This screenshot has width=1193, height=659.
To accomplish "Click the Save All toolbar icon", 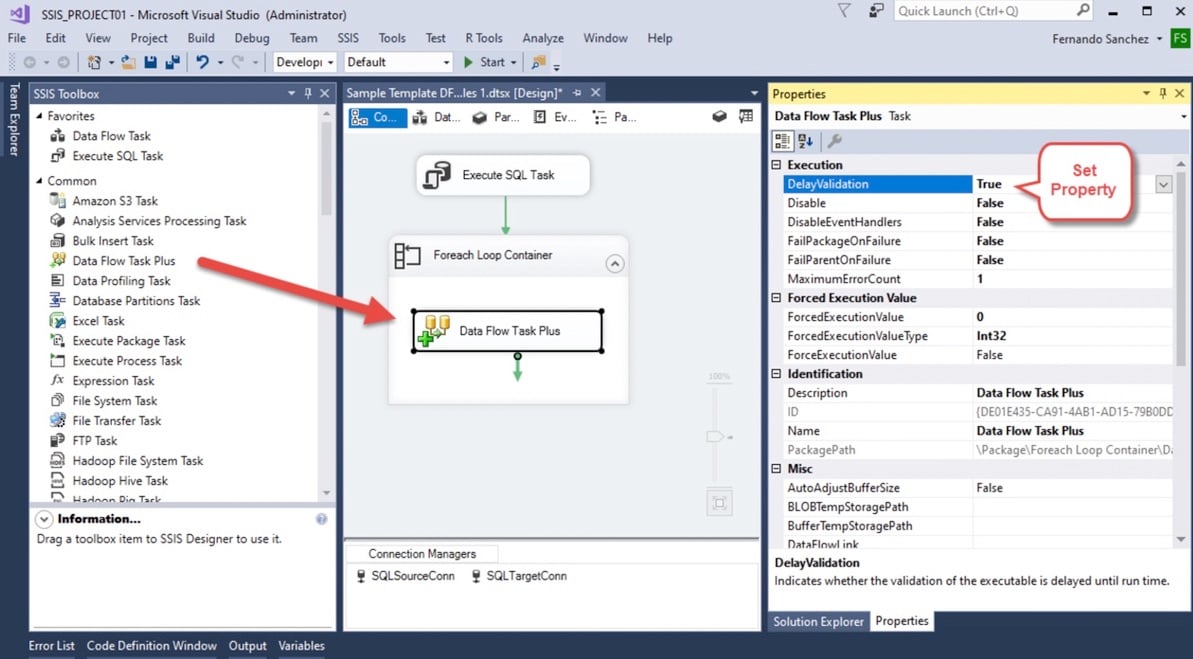I will click(x=173, y=62).
